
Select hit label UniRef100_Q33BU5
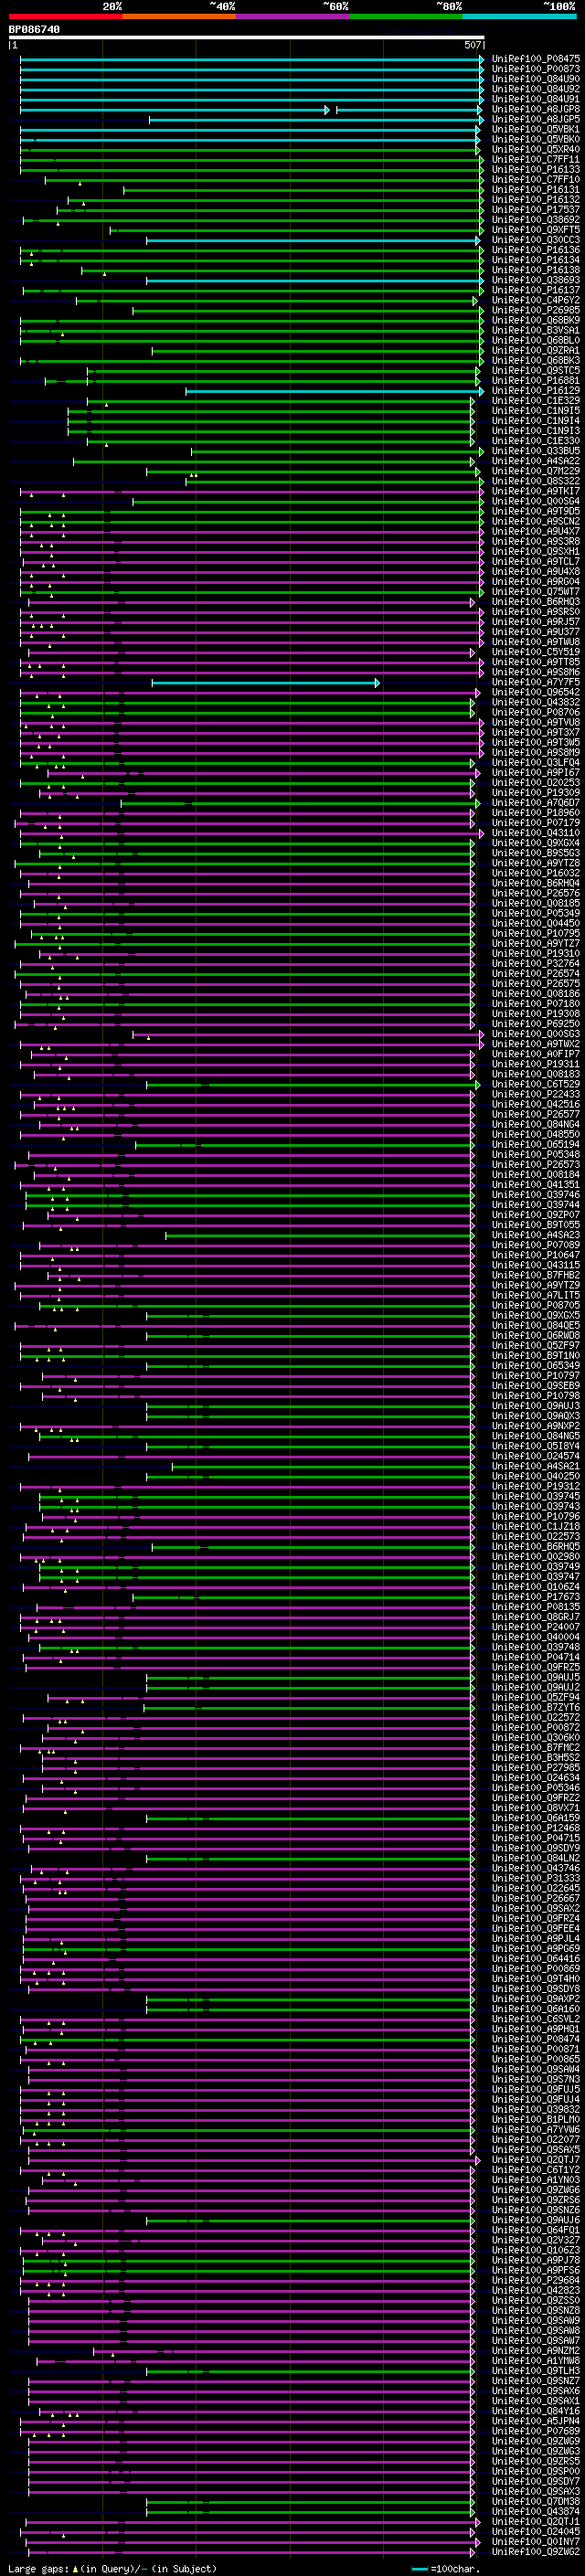point(536,451)
